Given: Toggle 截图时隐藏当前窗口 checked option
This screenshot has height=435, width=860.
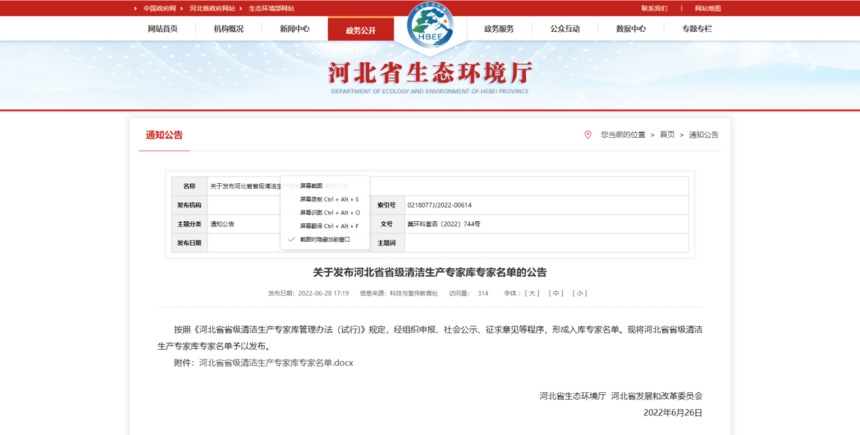Looking at the screenshot, I should (324, 240).
